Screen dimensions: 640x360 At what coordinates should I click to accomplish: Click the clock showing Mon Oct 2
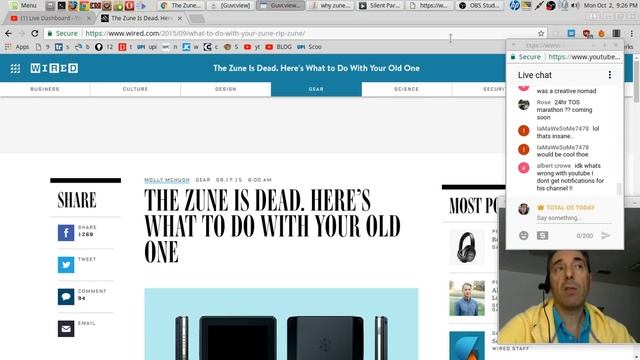coord(611,5)
